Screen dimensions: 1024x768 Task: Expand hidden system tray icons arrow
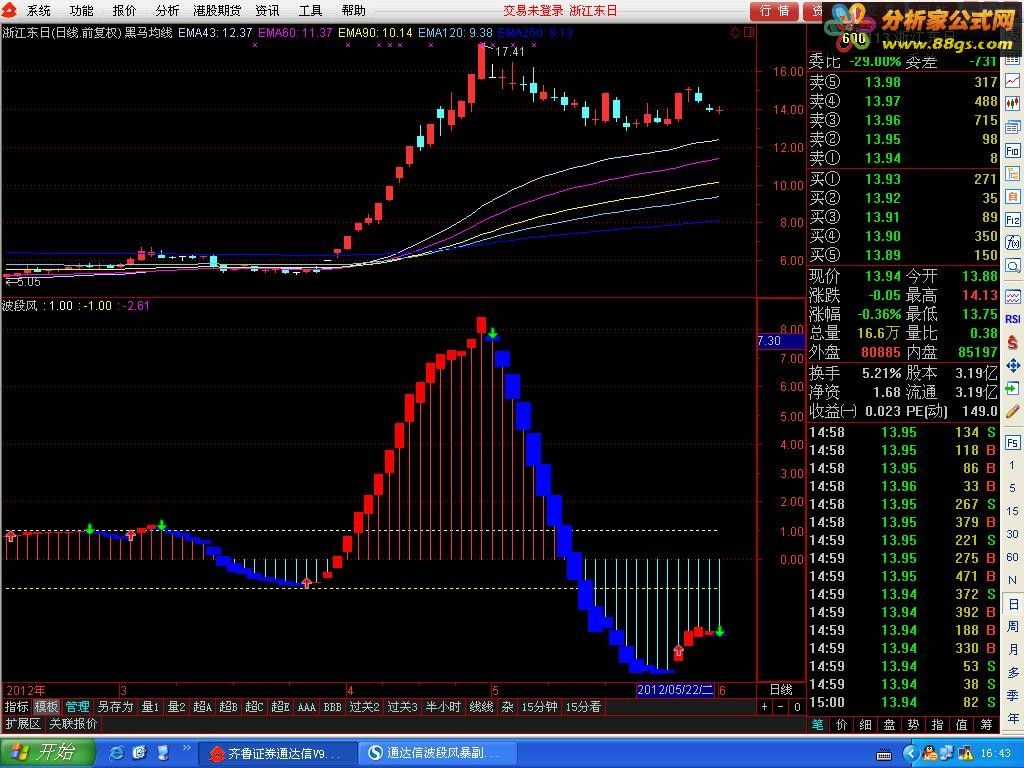coord(912,754)
